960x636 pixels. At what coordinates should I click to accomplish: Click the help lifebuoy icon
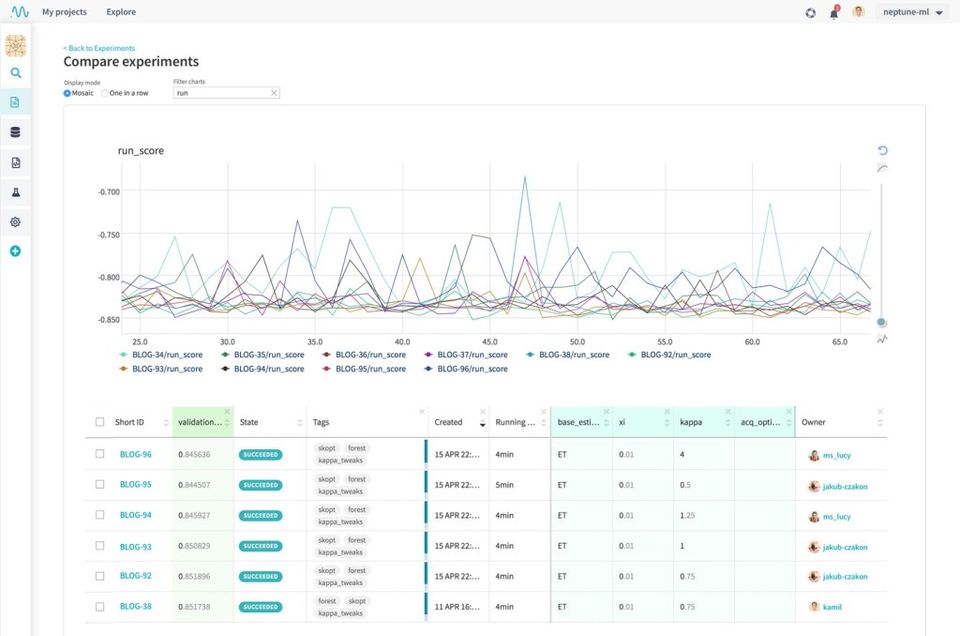point(810,13)
